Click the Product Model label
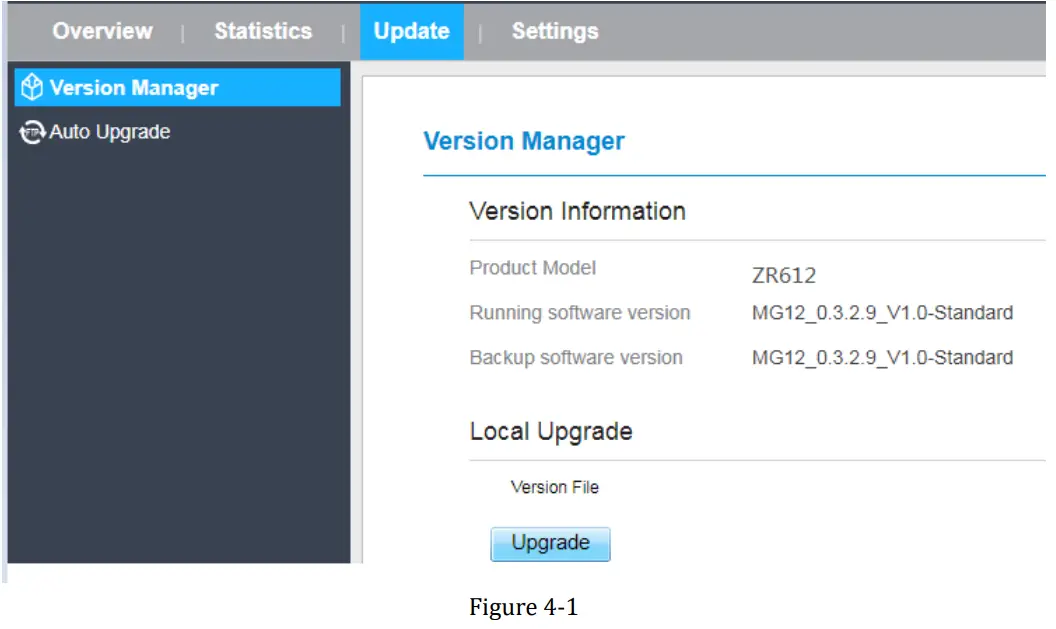The image size is (1056, 629). click(532, 268)
